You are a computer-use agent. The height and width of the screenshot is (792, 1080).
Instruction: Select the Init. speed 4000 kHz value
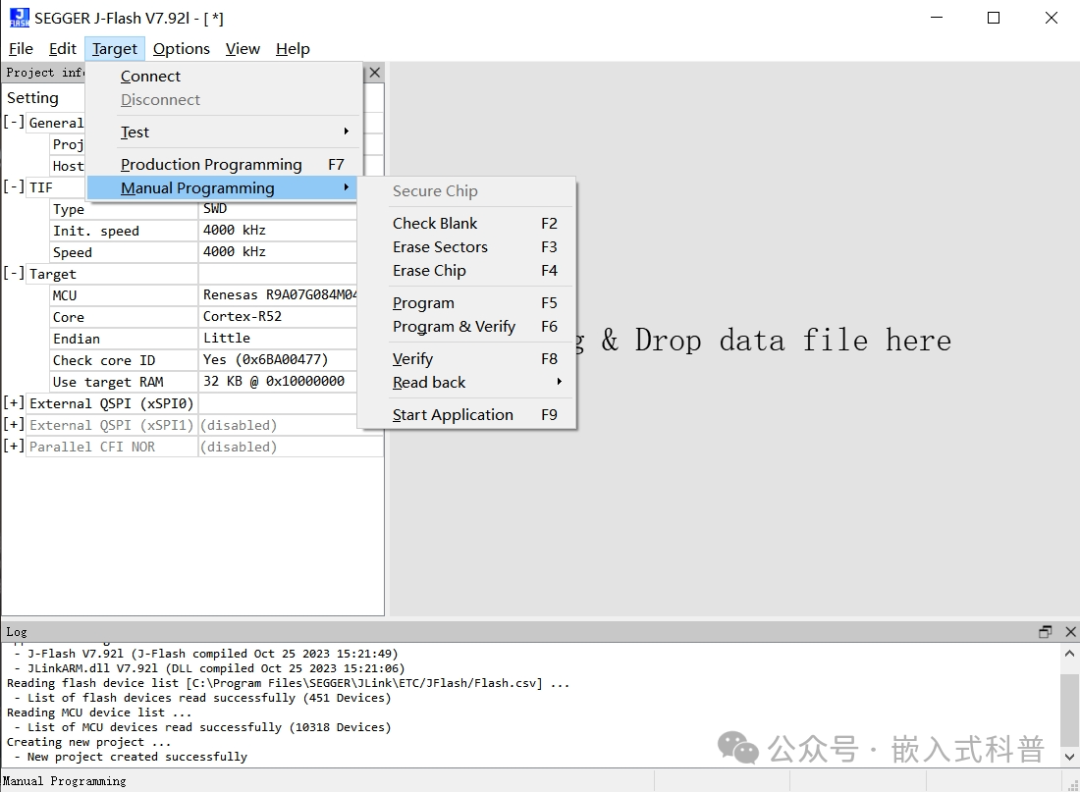278,230
